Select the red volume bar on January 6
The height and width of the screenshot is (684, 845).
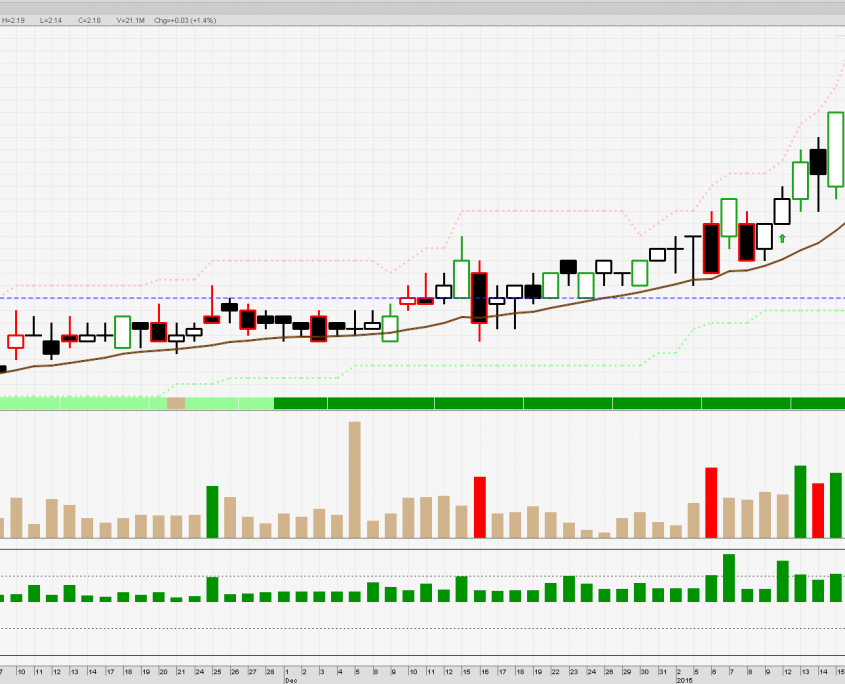(711, 502)
